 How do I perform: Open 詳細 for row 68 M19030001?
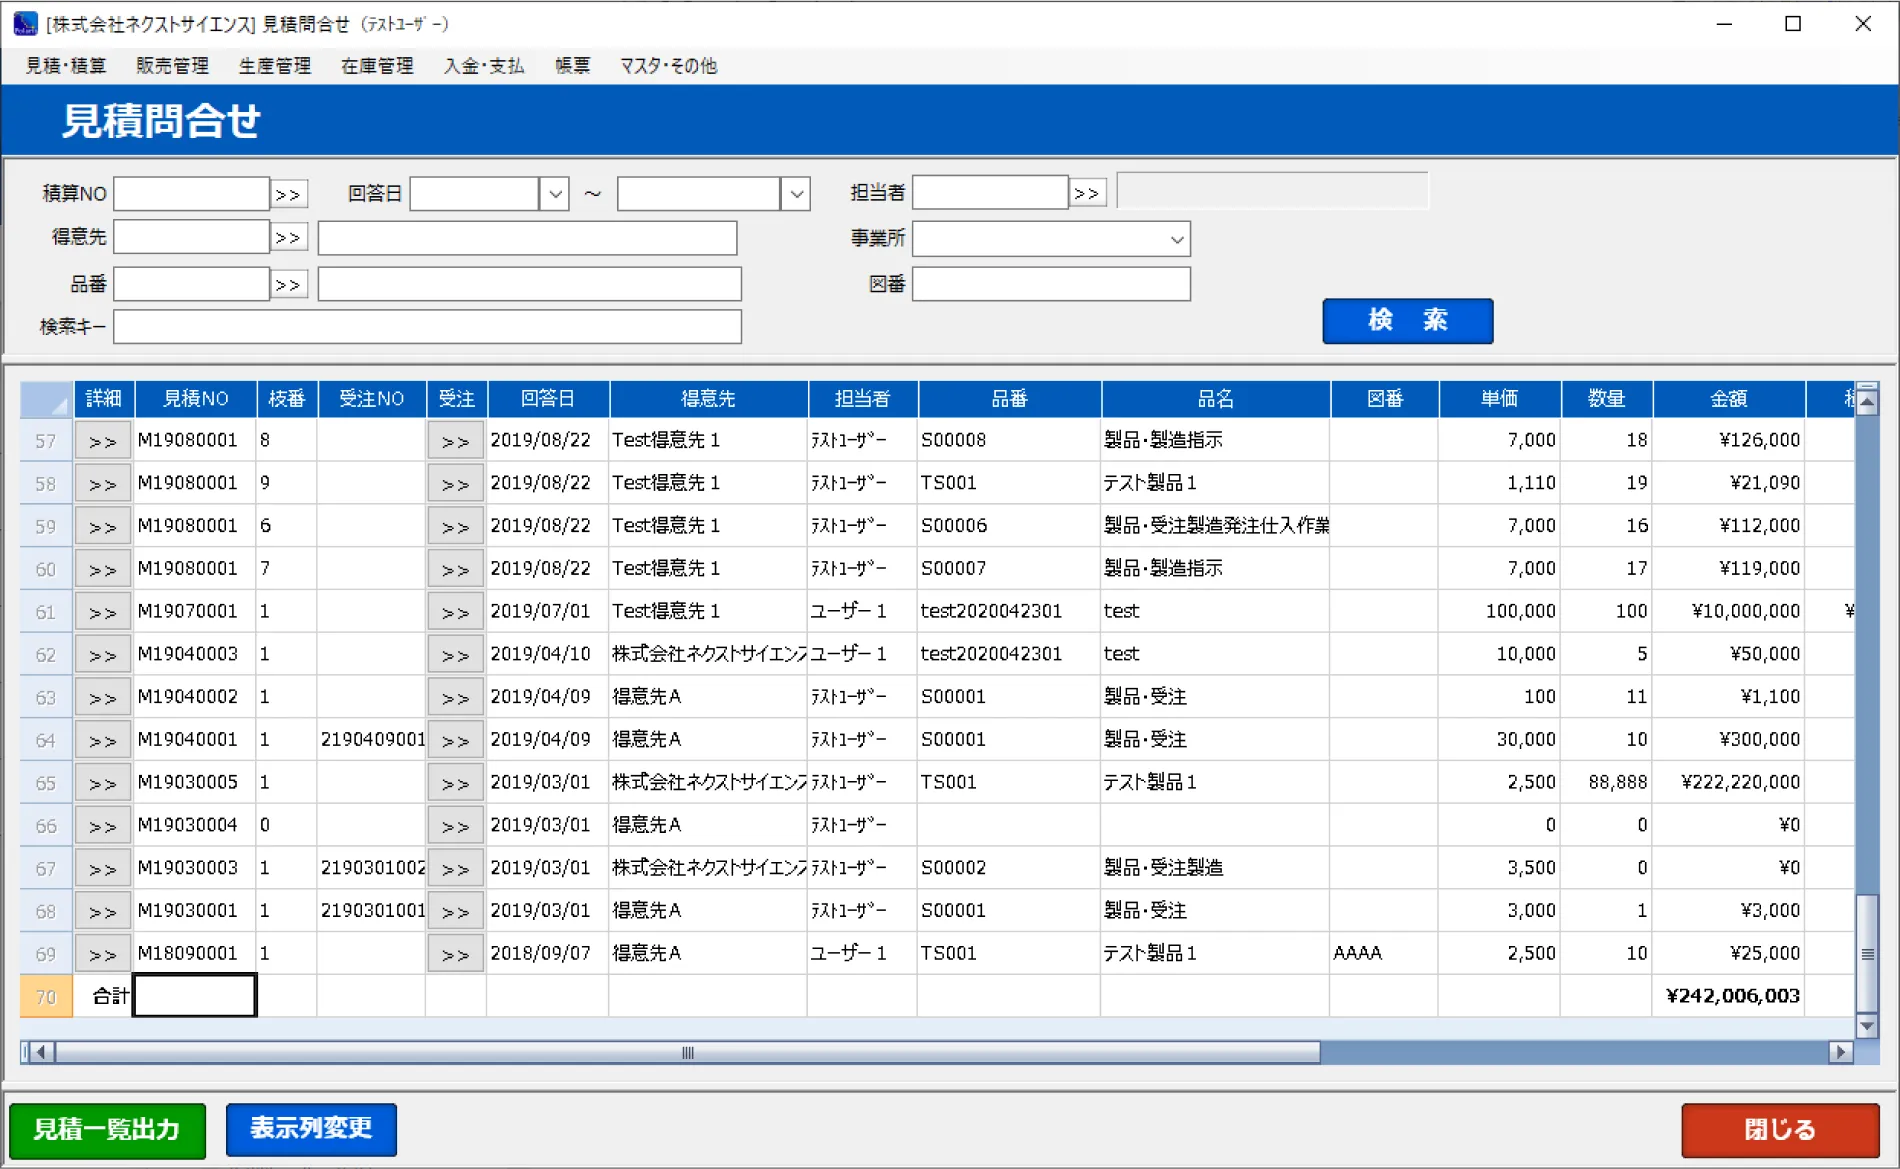pos(103,912)
